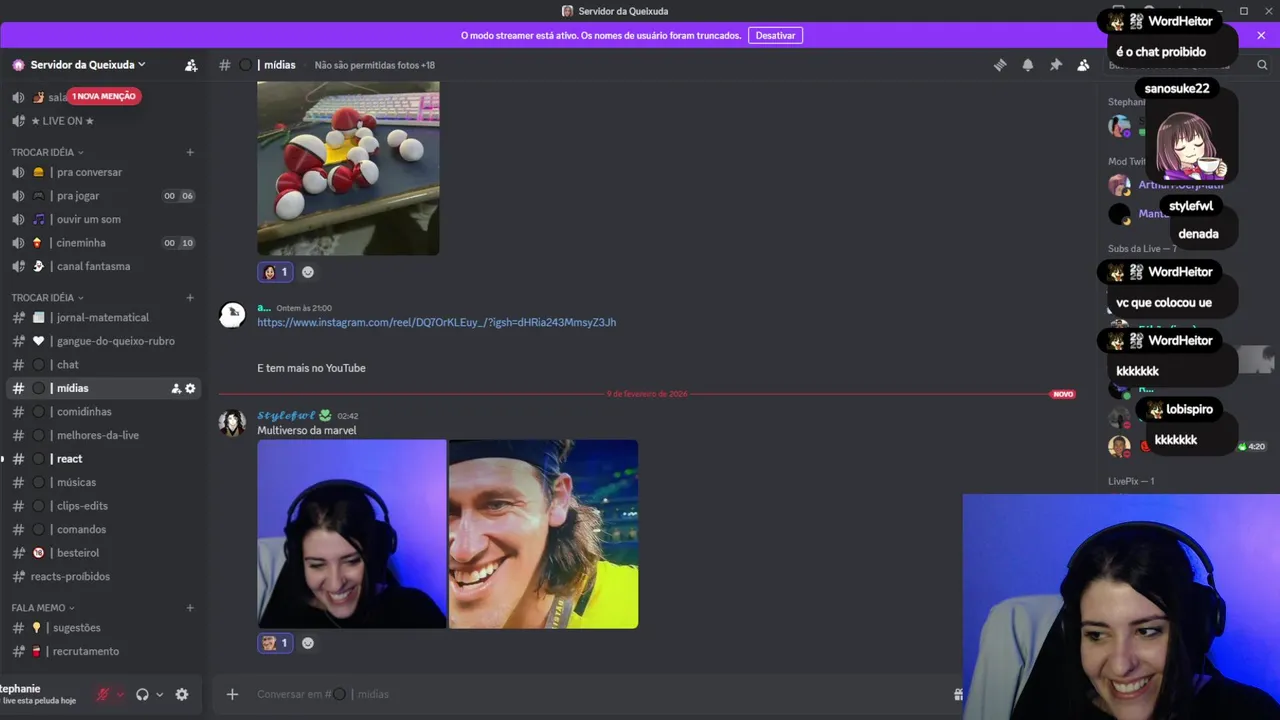Collapse second TROCAR IDÉIA category with text channels
1280x720 pixels.
point(47,297)
